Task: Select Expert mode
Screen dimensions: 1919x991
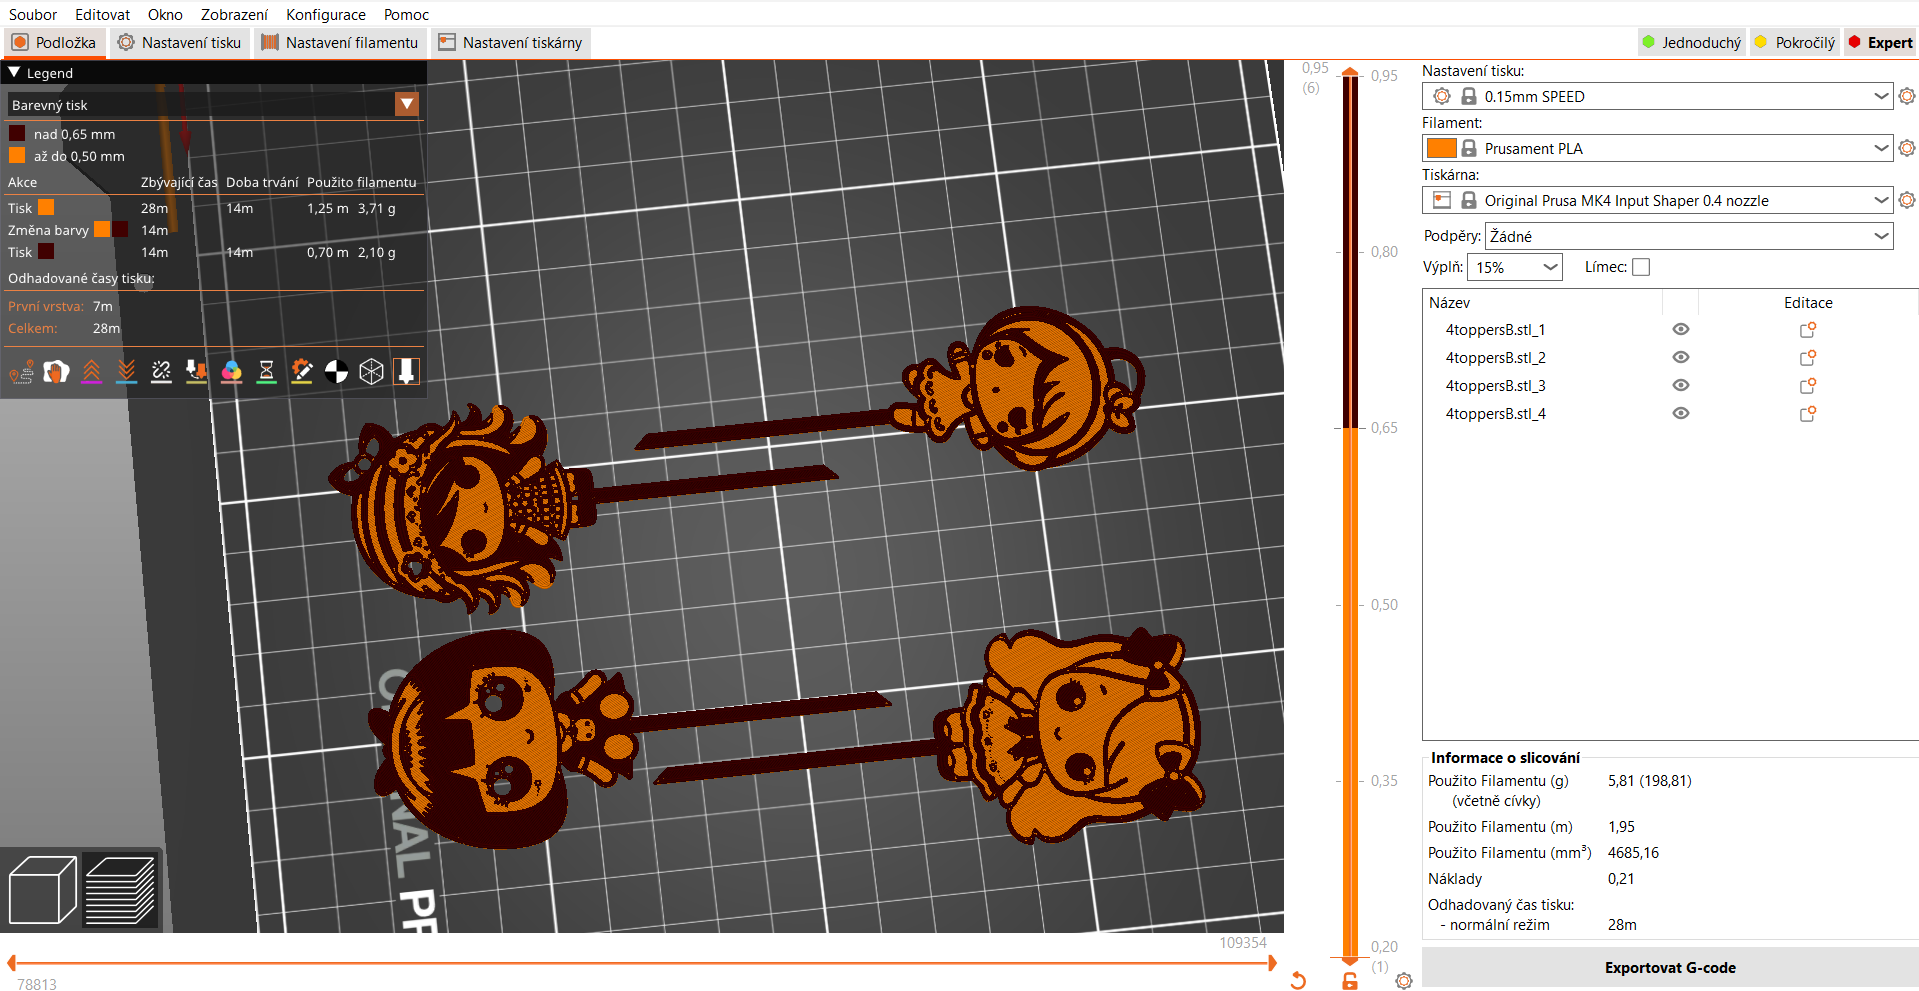Action: 1880,42
